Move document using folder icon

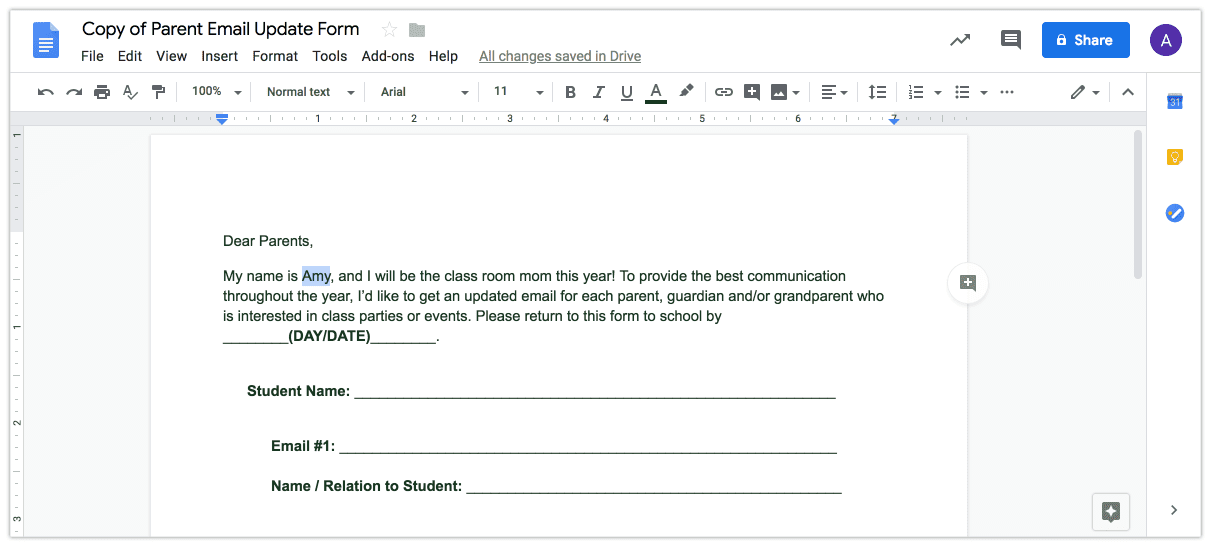pos(417,30)
